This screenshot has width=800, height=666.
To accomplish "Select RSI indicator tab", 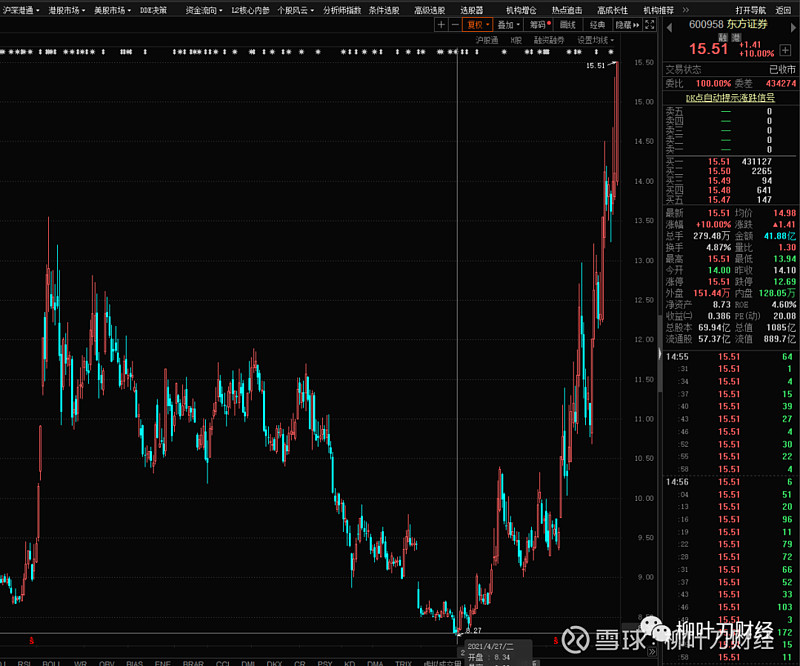I will pyautogui.click(x=24, y=663).
